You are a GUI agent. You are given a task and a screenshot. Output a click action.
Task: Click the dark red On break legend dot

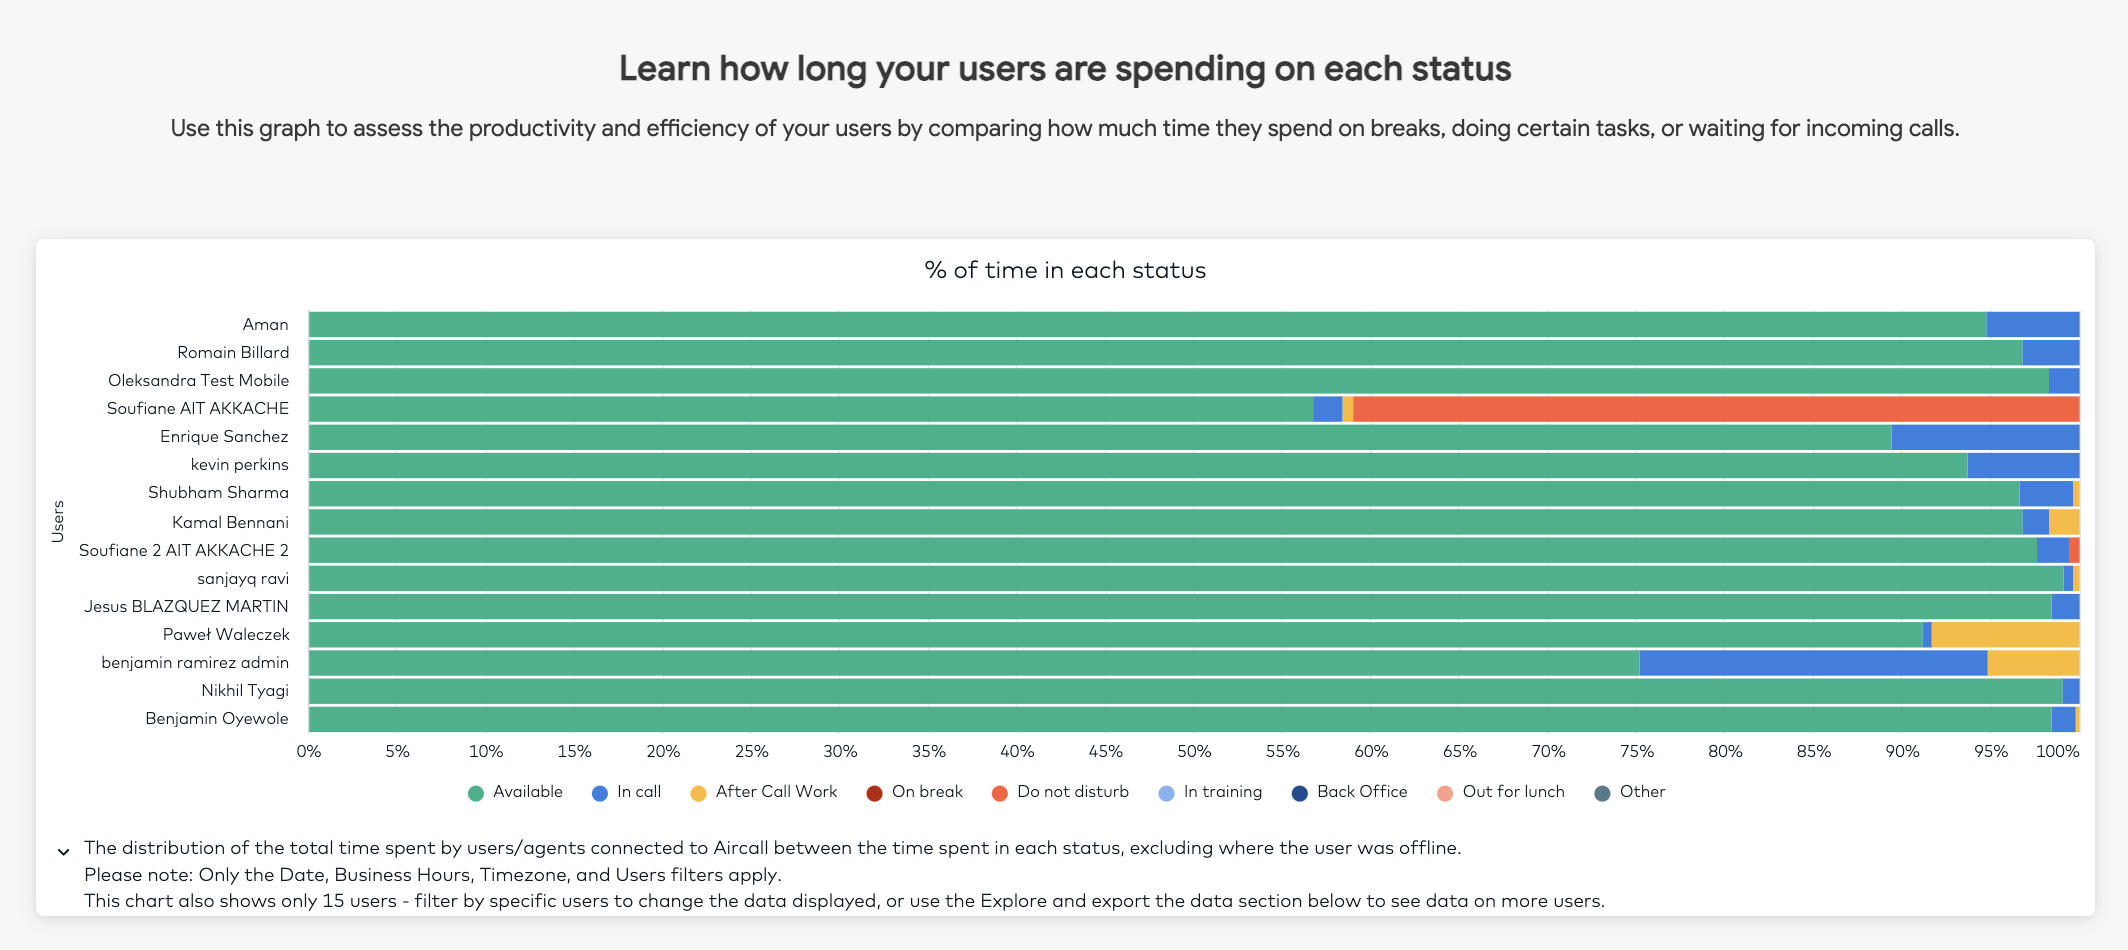874,793
